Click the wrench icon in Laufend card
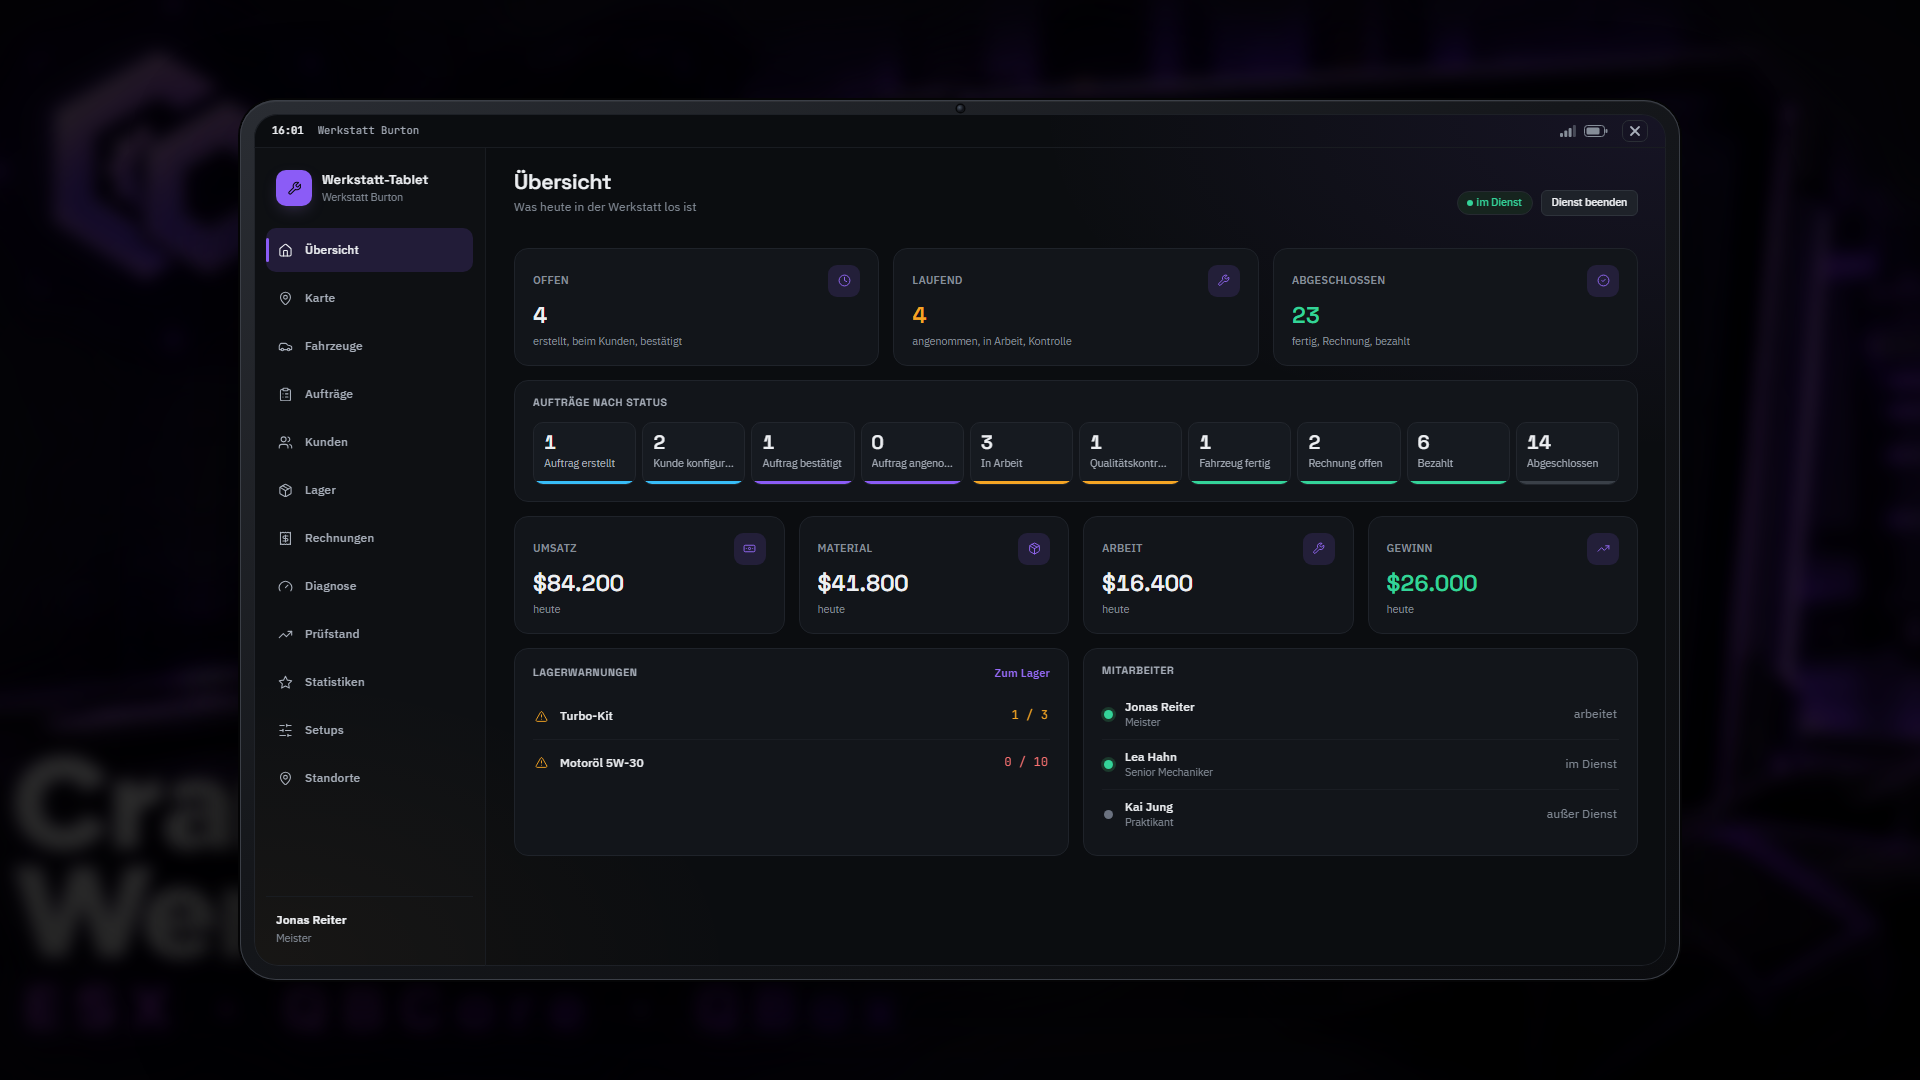1920x1080 pixels. click(1223, 281)
